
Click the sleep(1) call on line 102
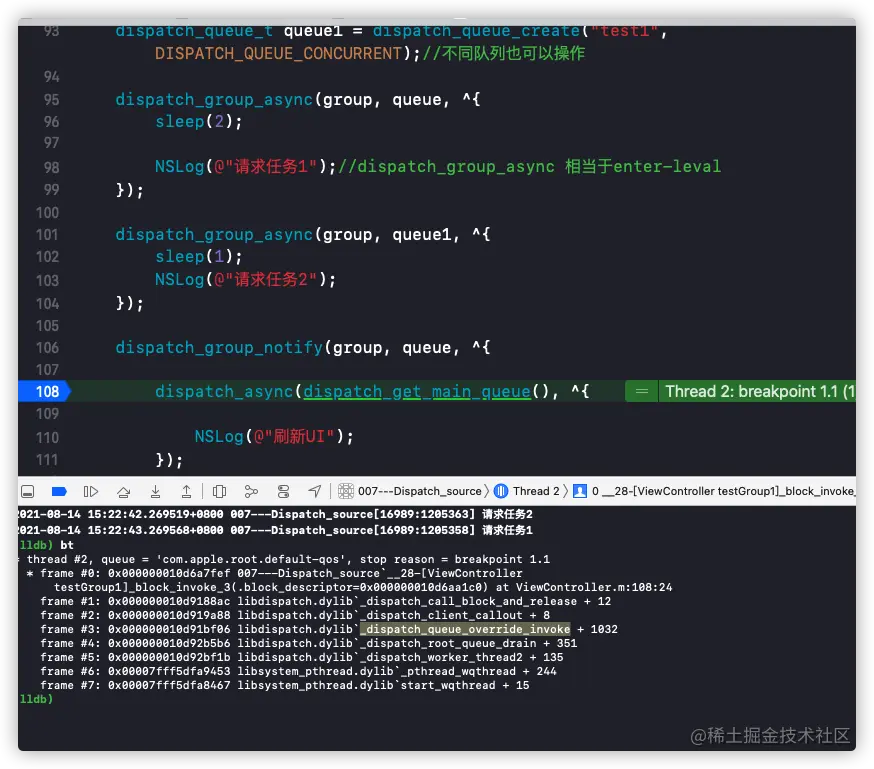click(x=198, y=256)
